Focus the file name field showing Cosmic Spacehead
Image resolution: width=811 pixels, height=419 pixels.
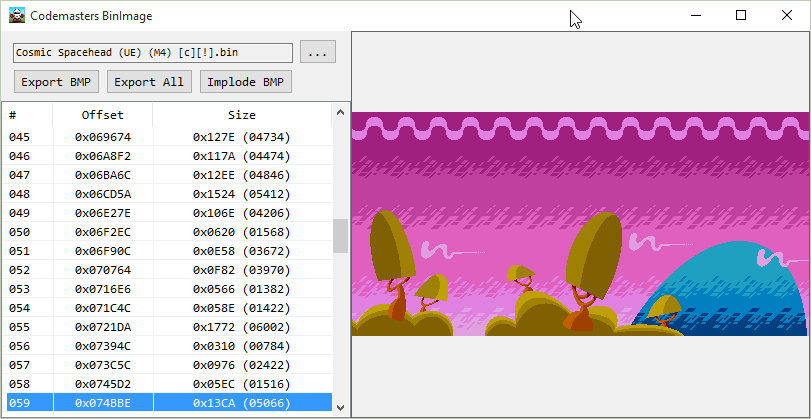click(153, 52)
